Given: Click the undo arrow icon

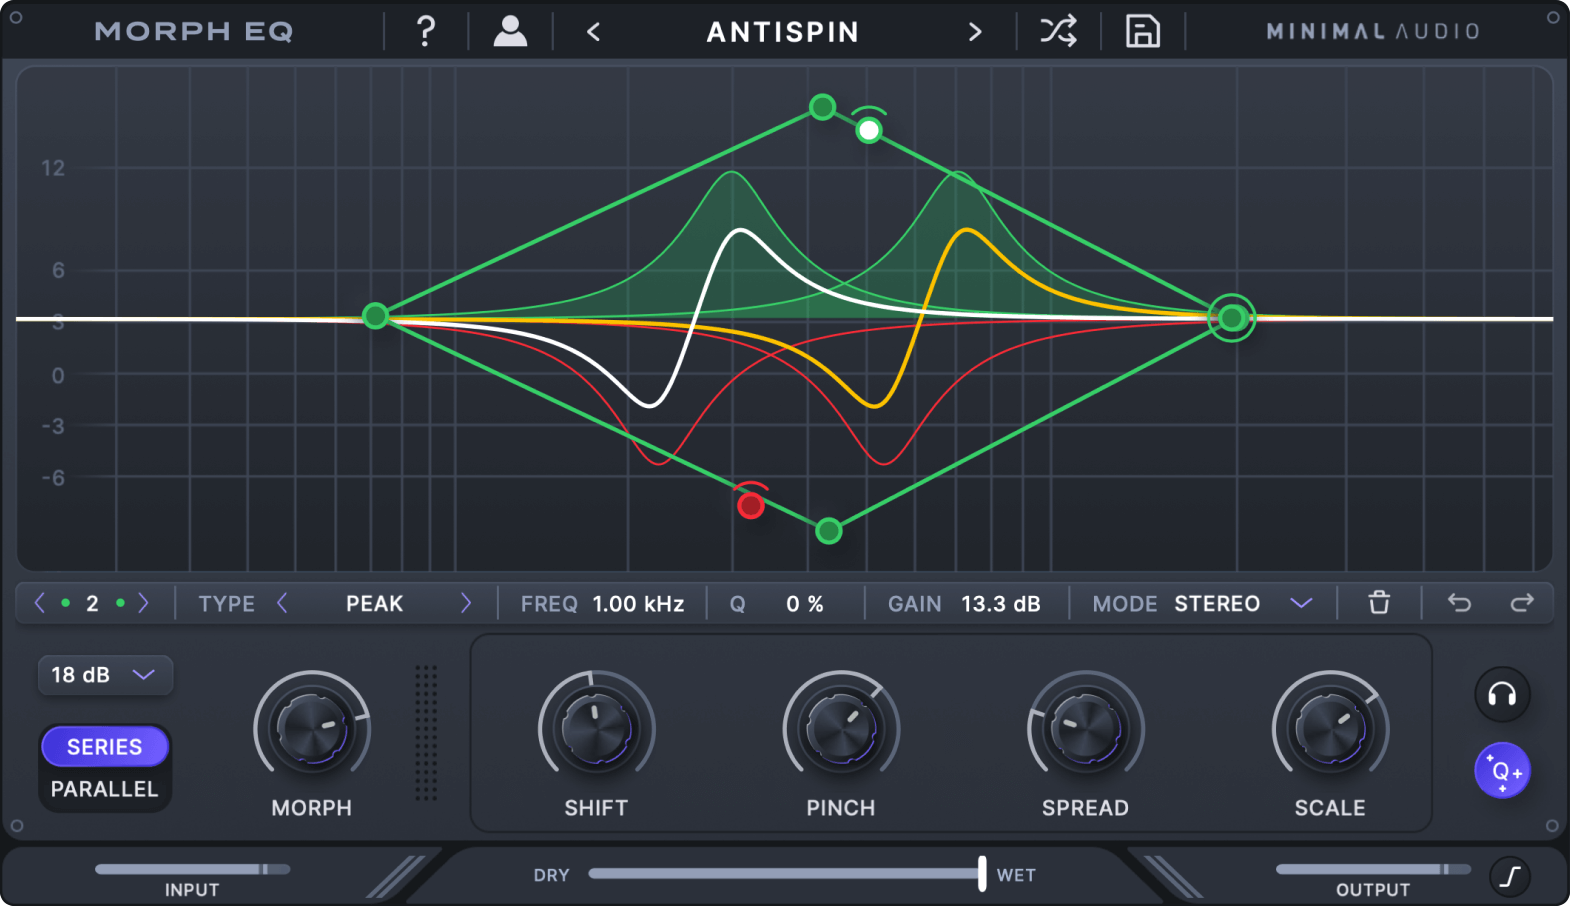Looking at the screenshot, I should point(1459,603).
